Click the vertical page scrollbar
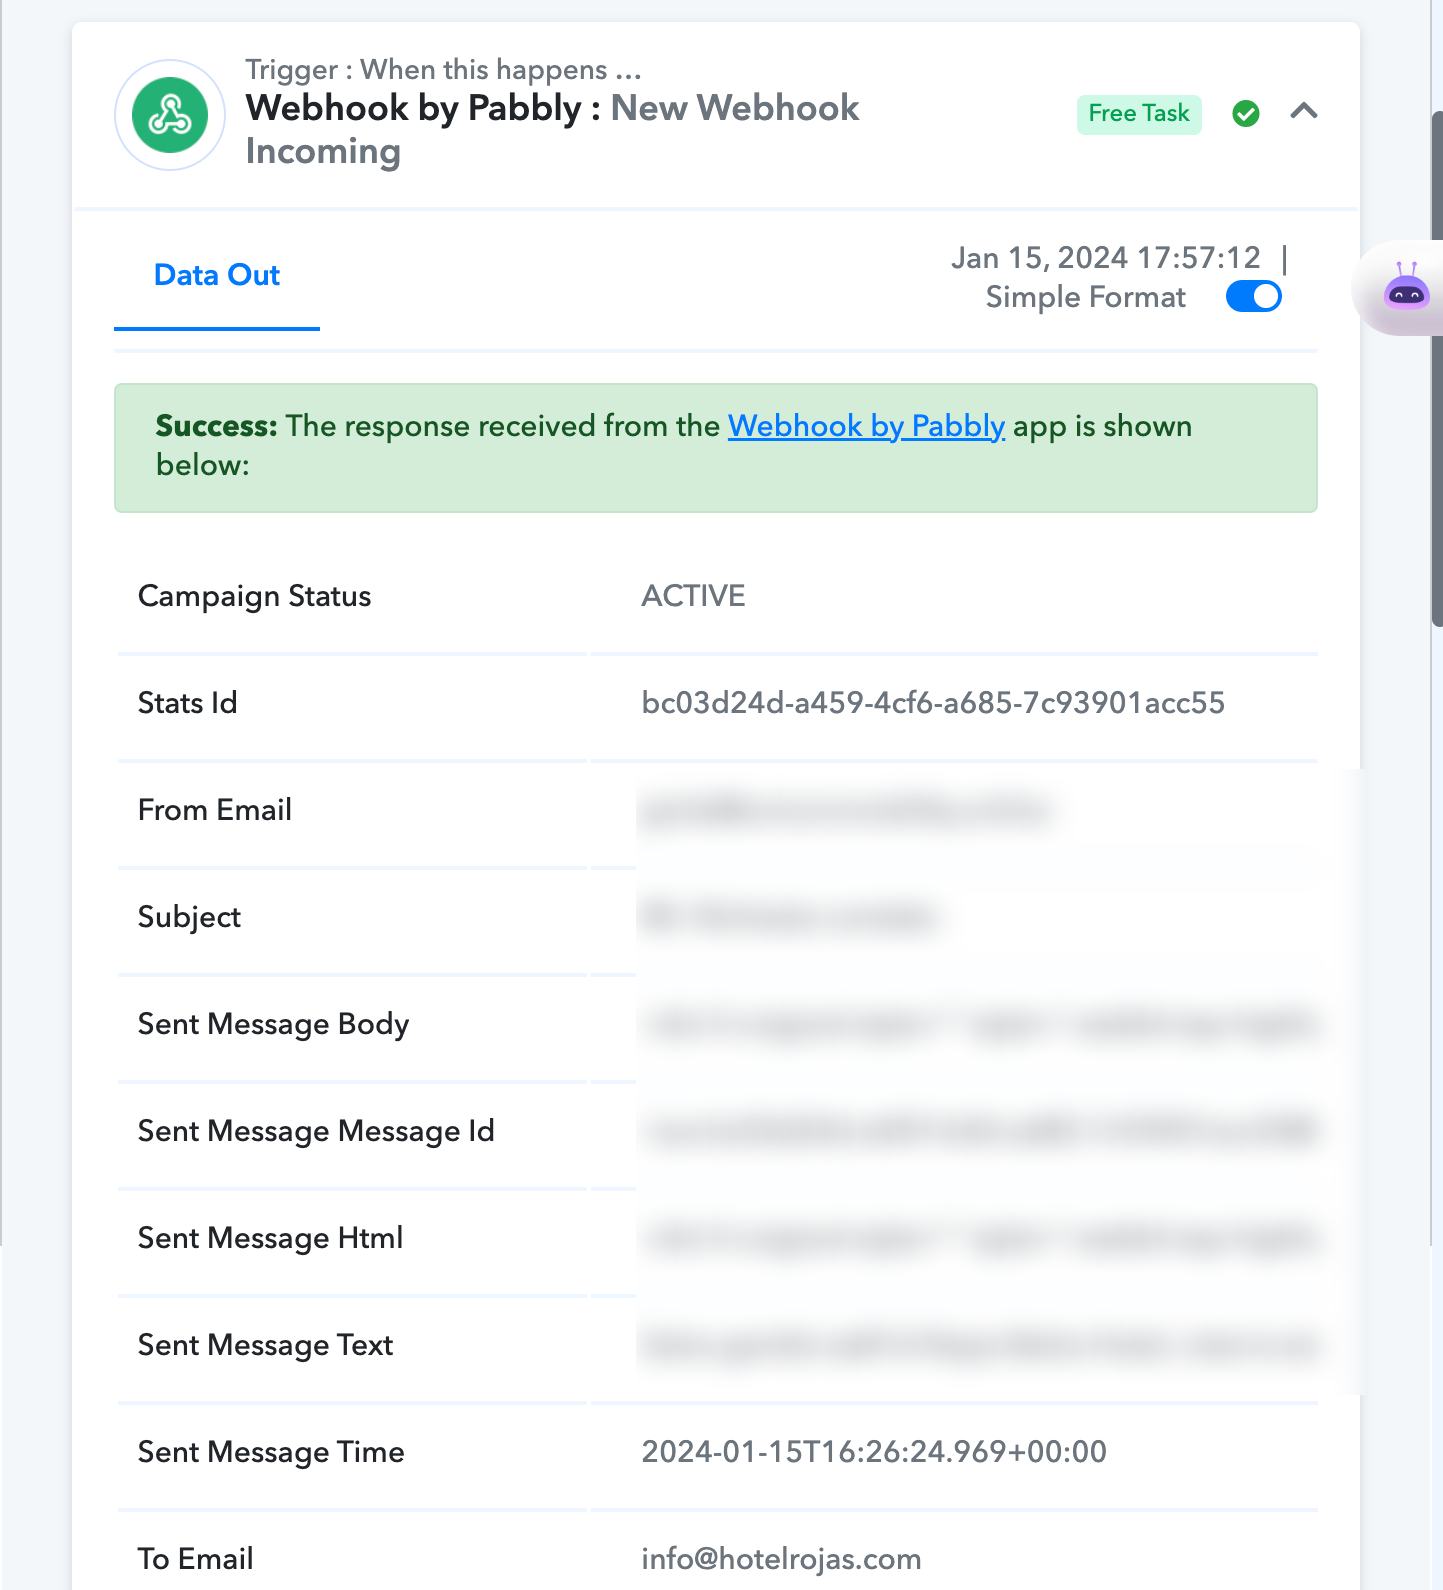The width and height of the screenshot is (1443, 1590). tap(1437, 370)
